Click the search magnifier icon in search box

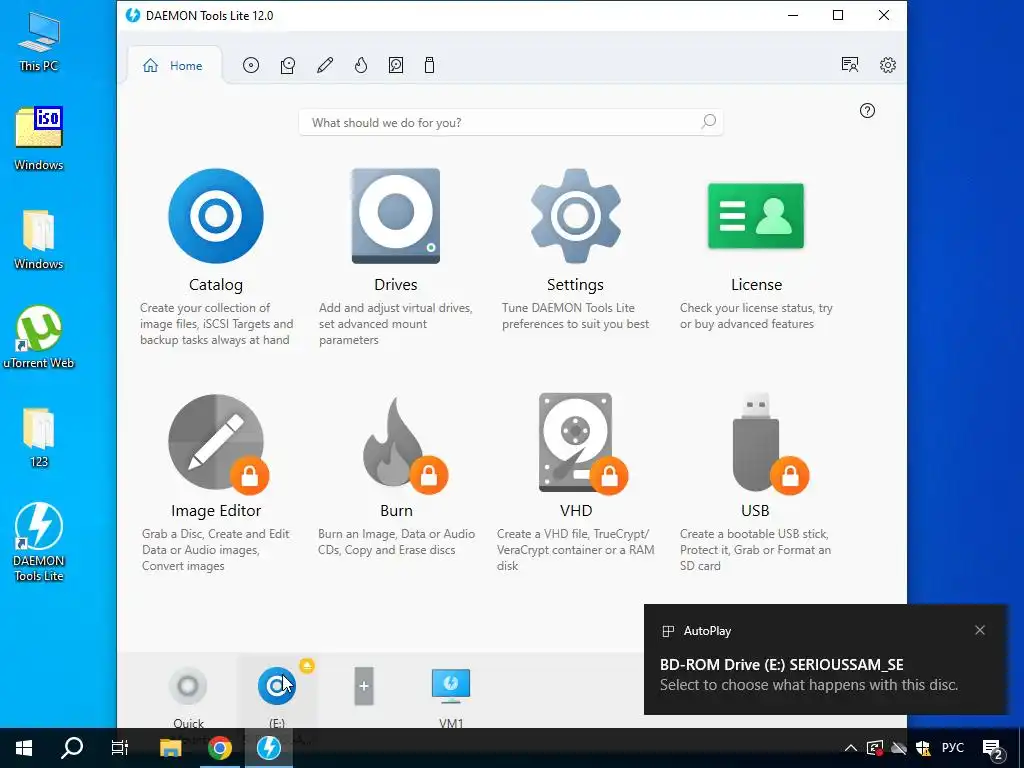[x=709, y=121]
